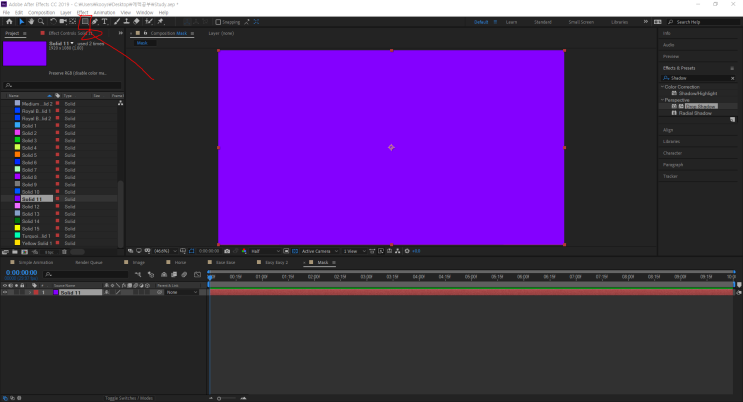Viewport: 743px width, 402px height.
Task: Select the Pan Behind anchor point tool
Action: [72, 22]
